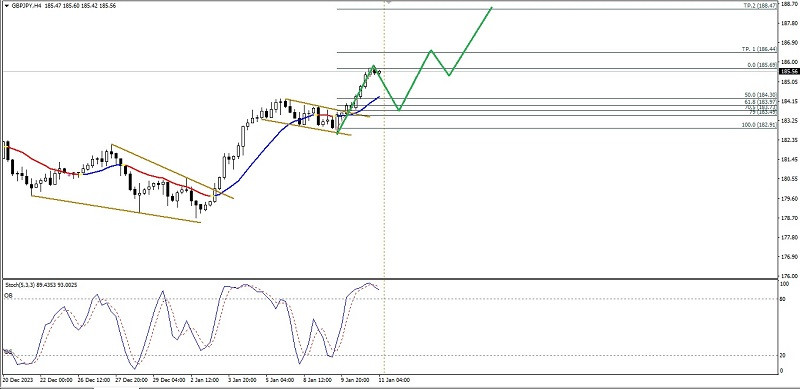Click the OB overbought level label
800x389 pixels.
tap(8, 296)
